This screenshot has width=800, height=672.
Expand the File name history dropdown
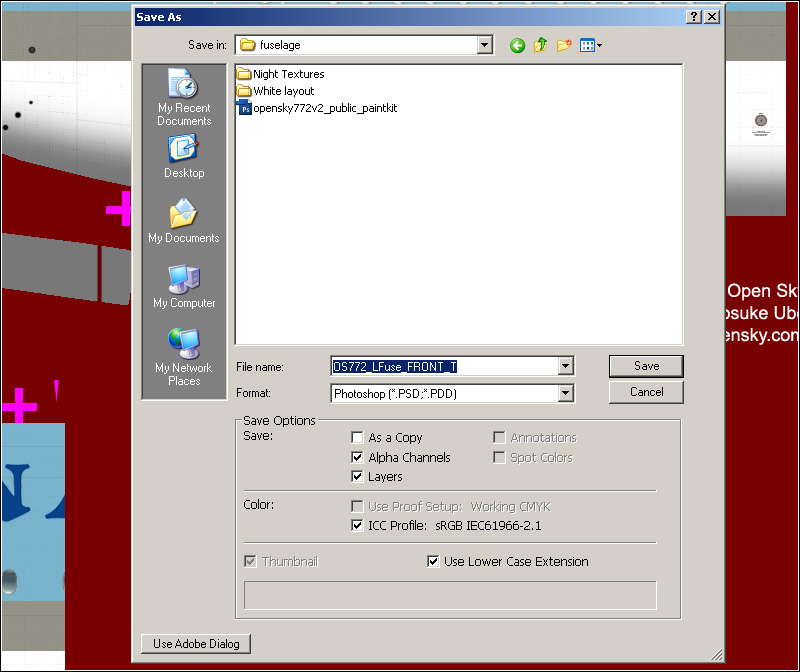(x=566, y=367)
